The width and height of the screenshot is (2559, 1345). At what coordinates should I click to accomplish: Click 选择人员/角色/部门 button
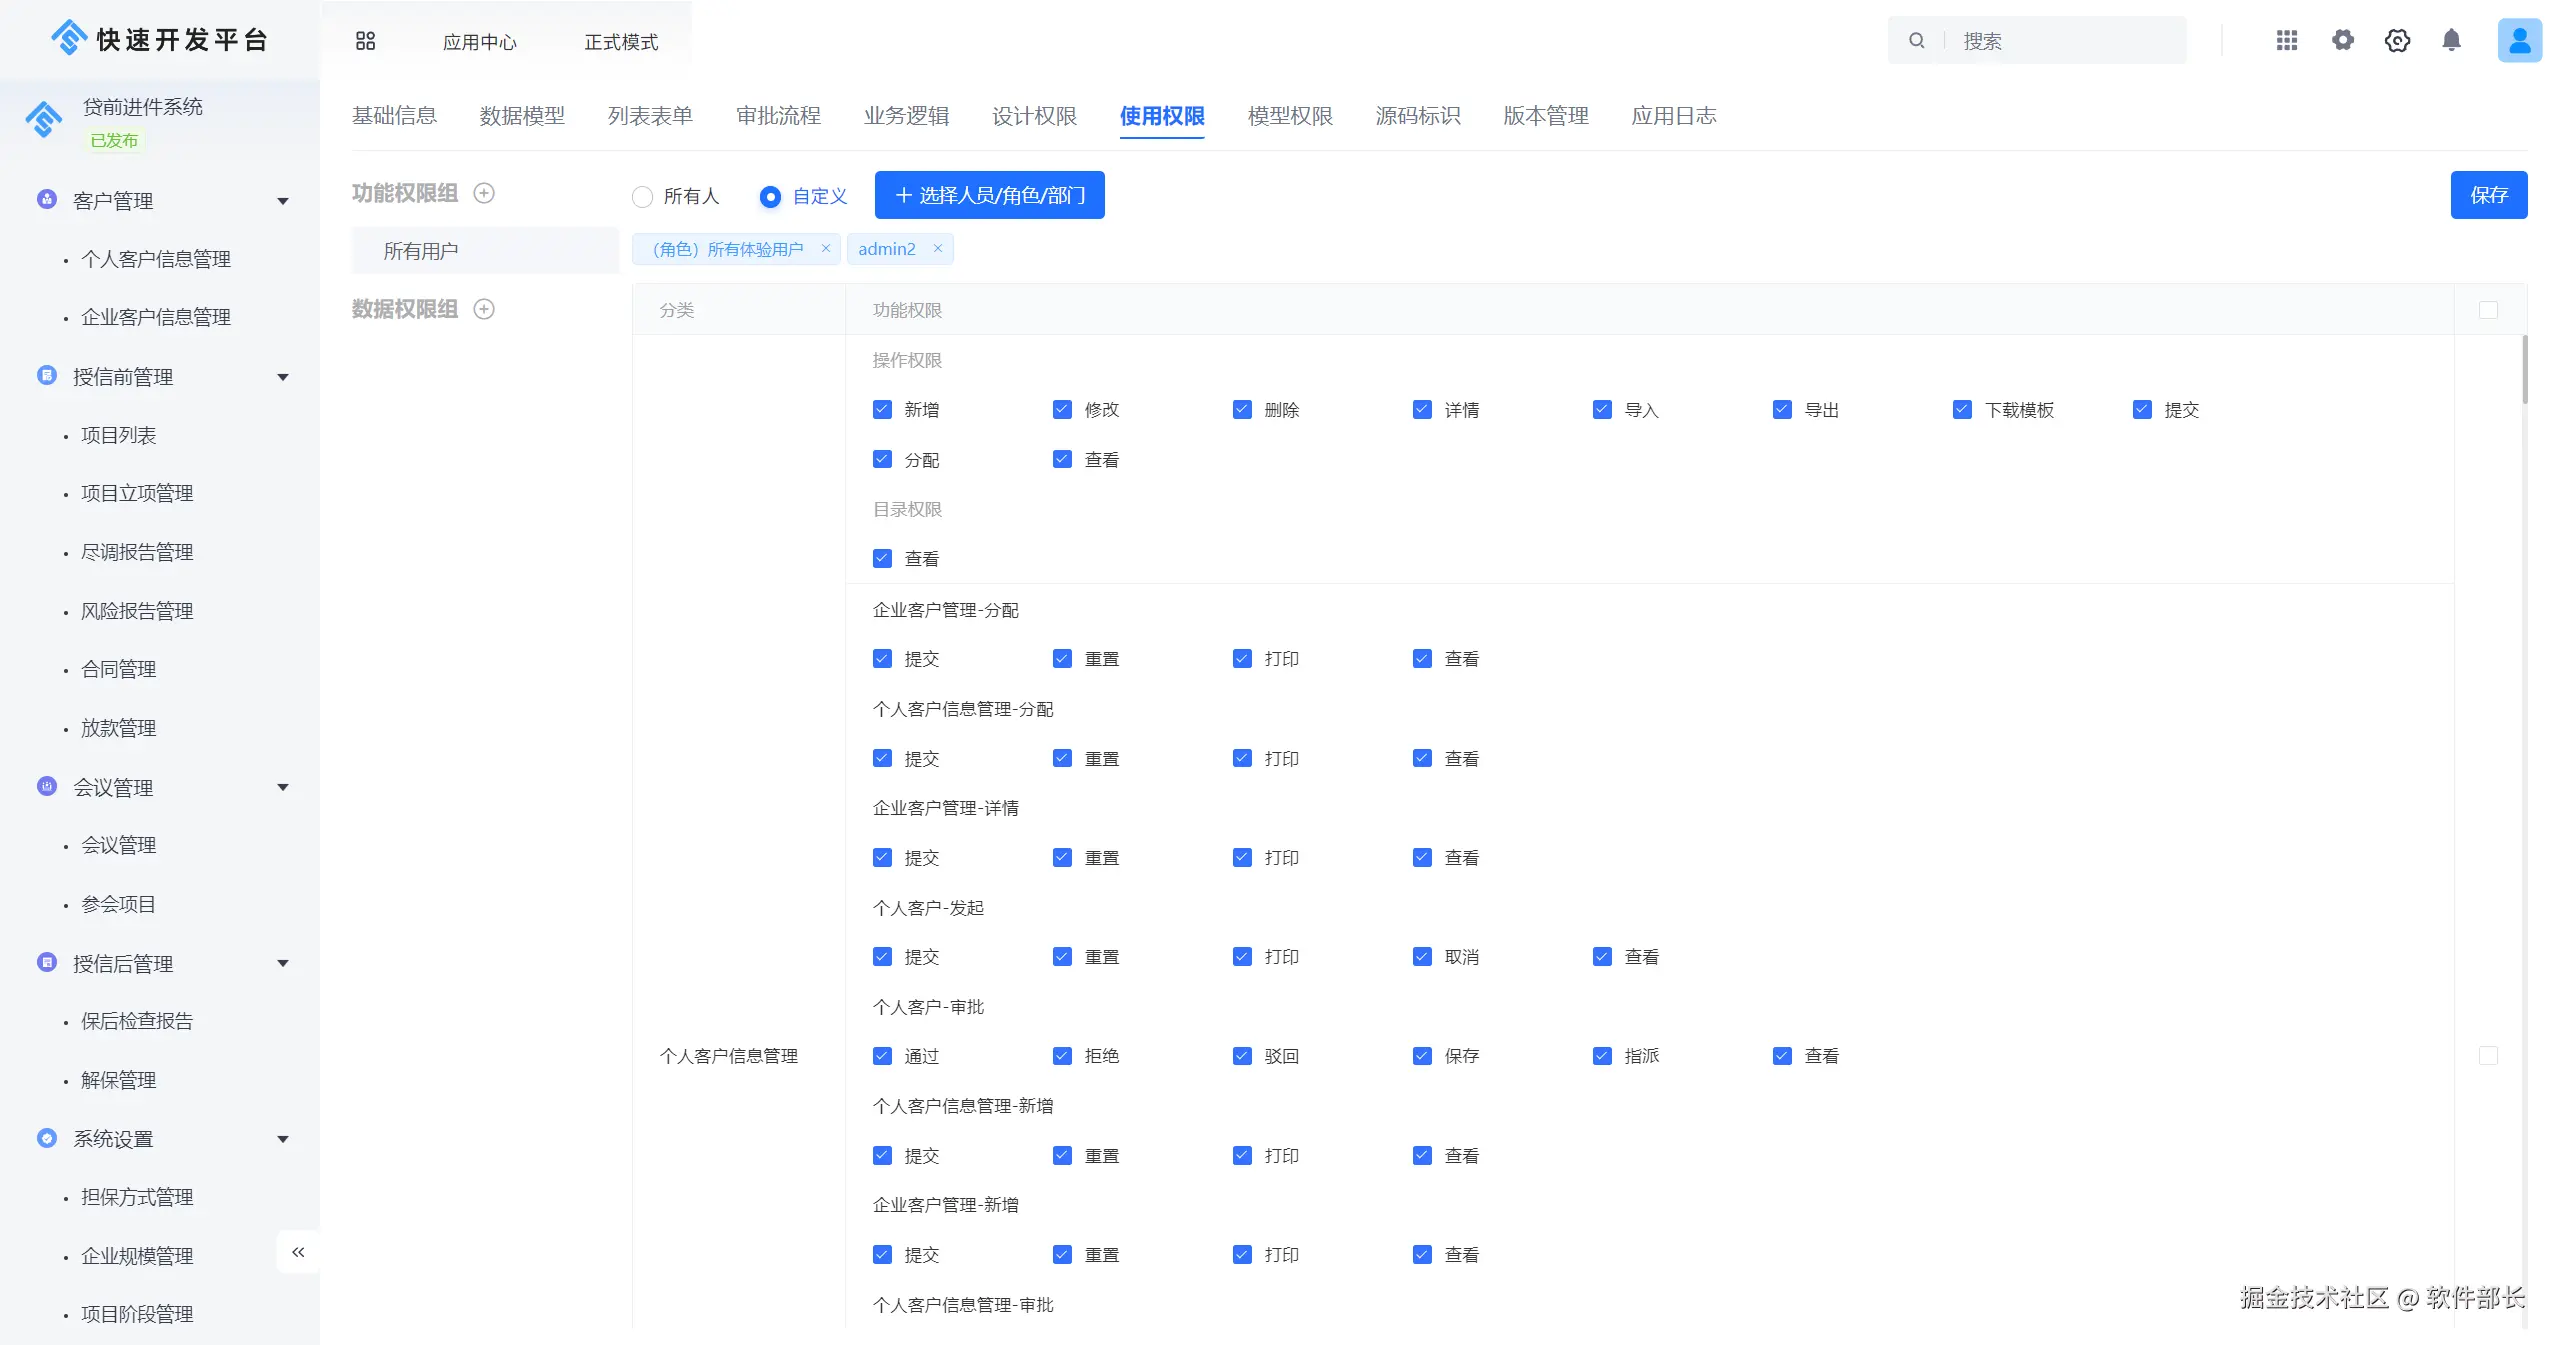pos(989,195)
